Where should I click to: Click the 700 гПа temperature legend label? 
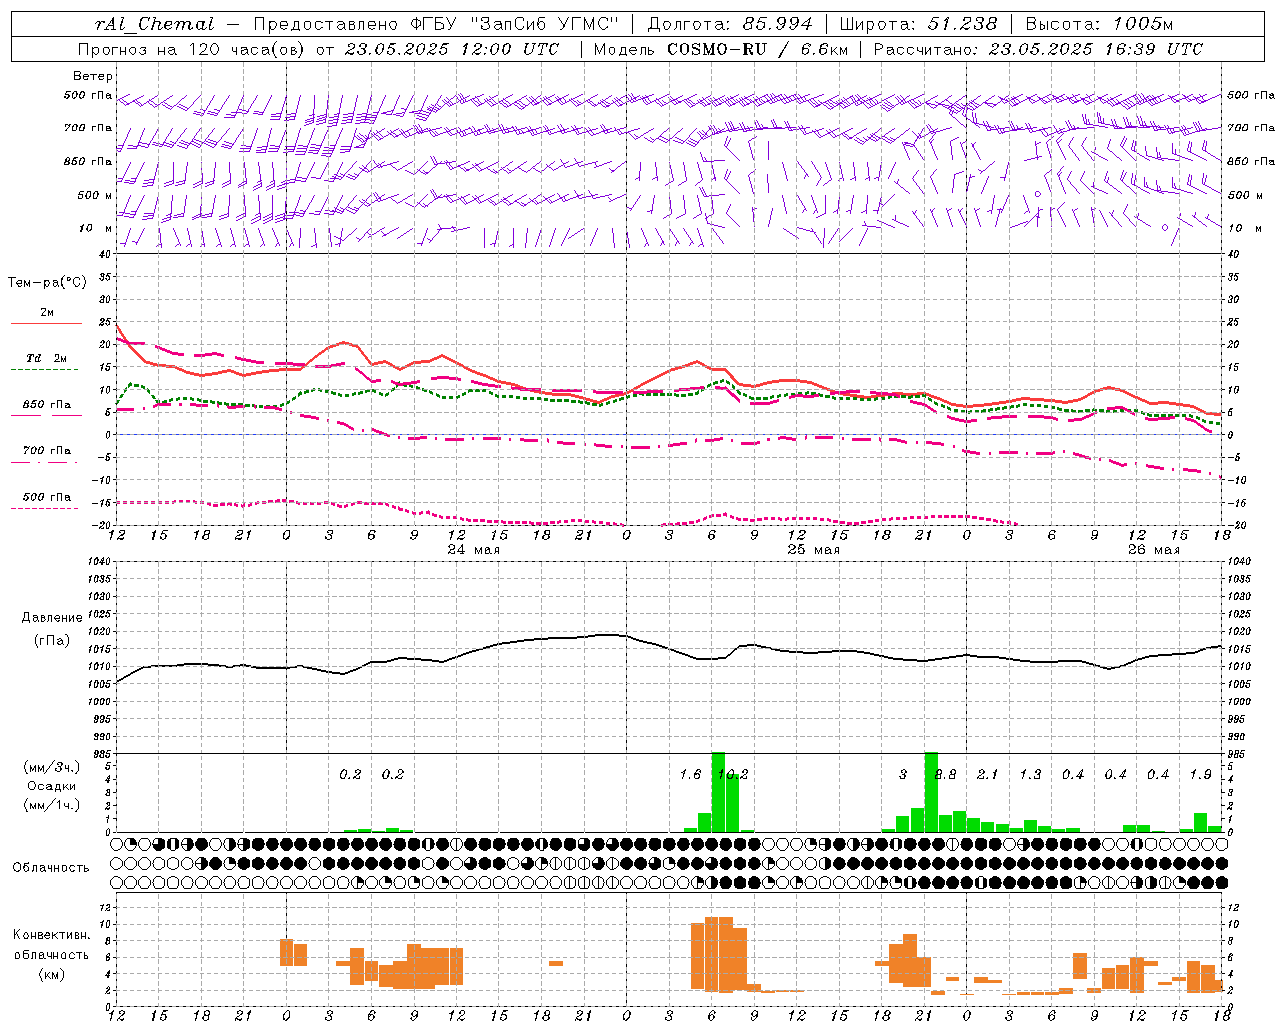47,451
